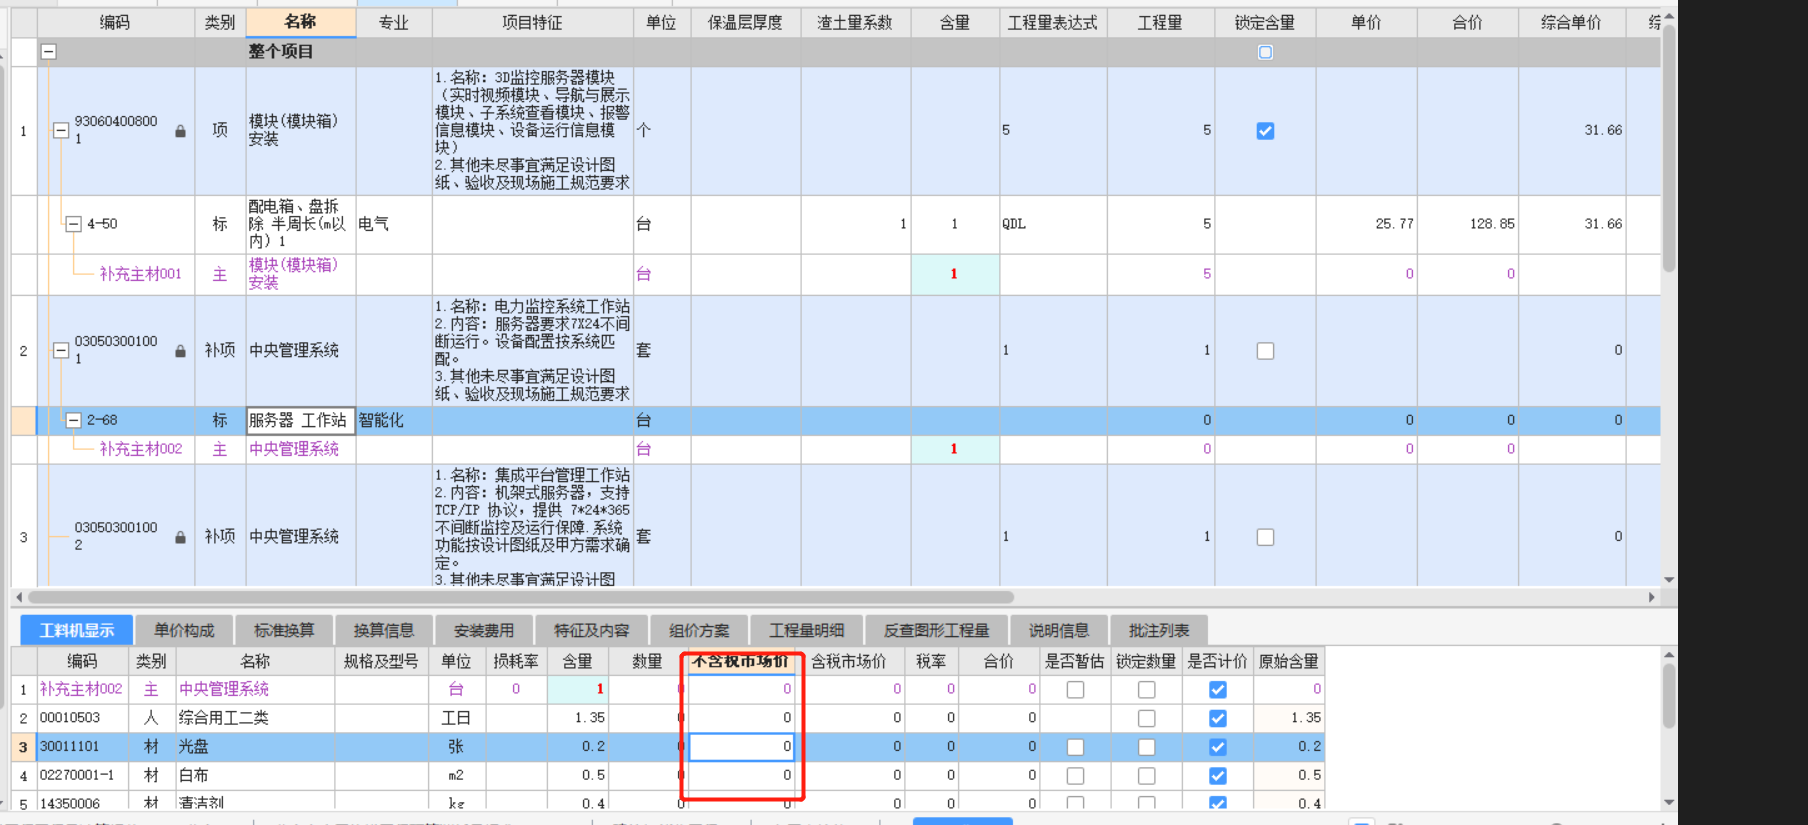Open the 安装费用 tab
This screenshot has height=825, width=1808.
click(484, 630)
